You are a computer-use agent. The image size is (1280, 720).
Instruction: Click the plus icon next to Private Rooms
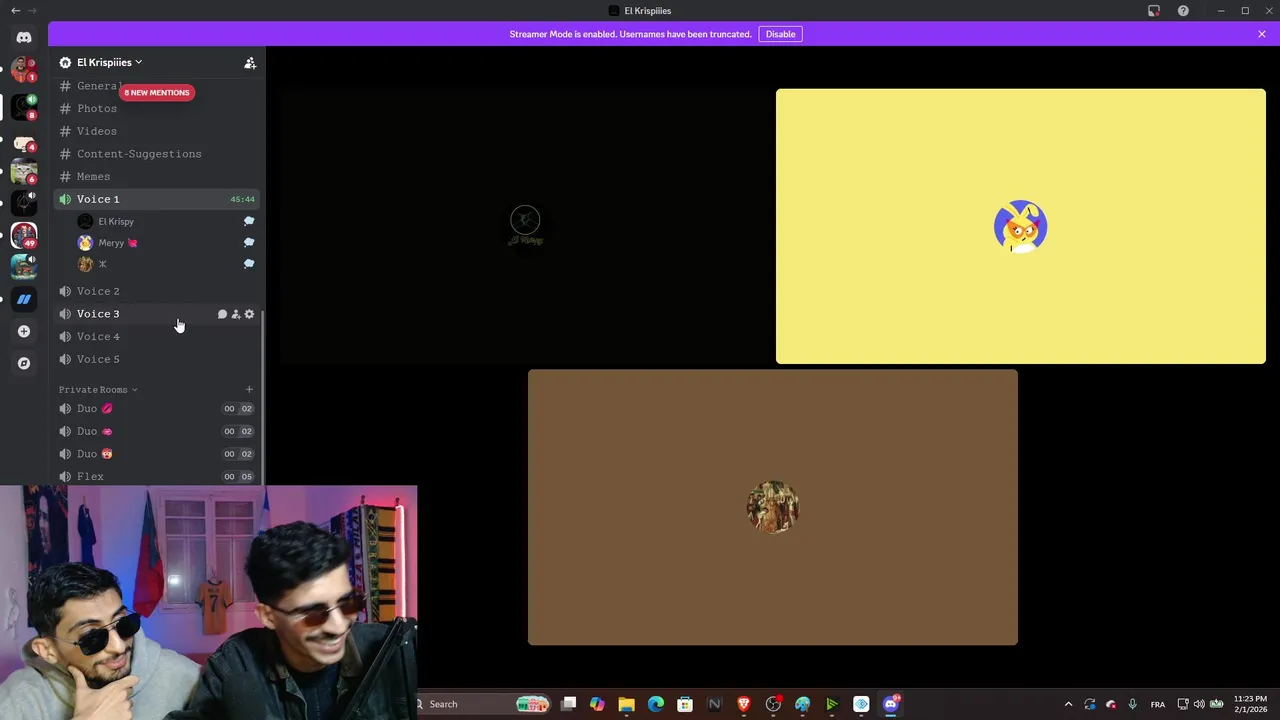[249, 389]
